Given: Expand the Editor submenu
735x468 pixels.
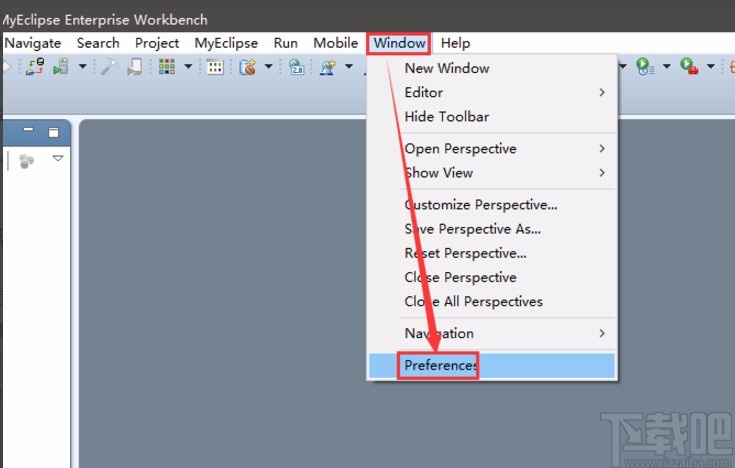Looking at the screenshot, I should [x=492, y=92].
